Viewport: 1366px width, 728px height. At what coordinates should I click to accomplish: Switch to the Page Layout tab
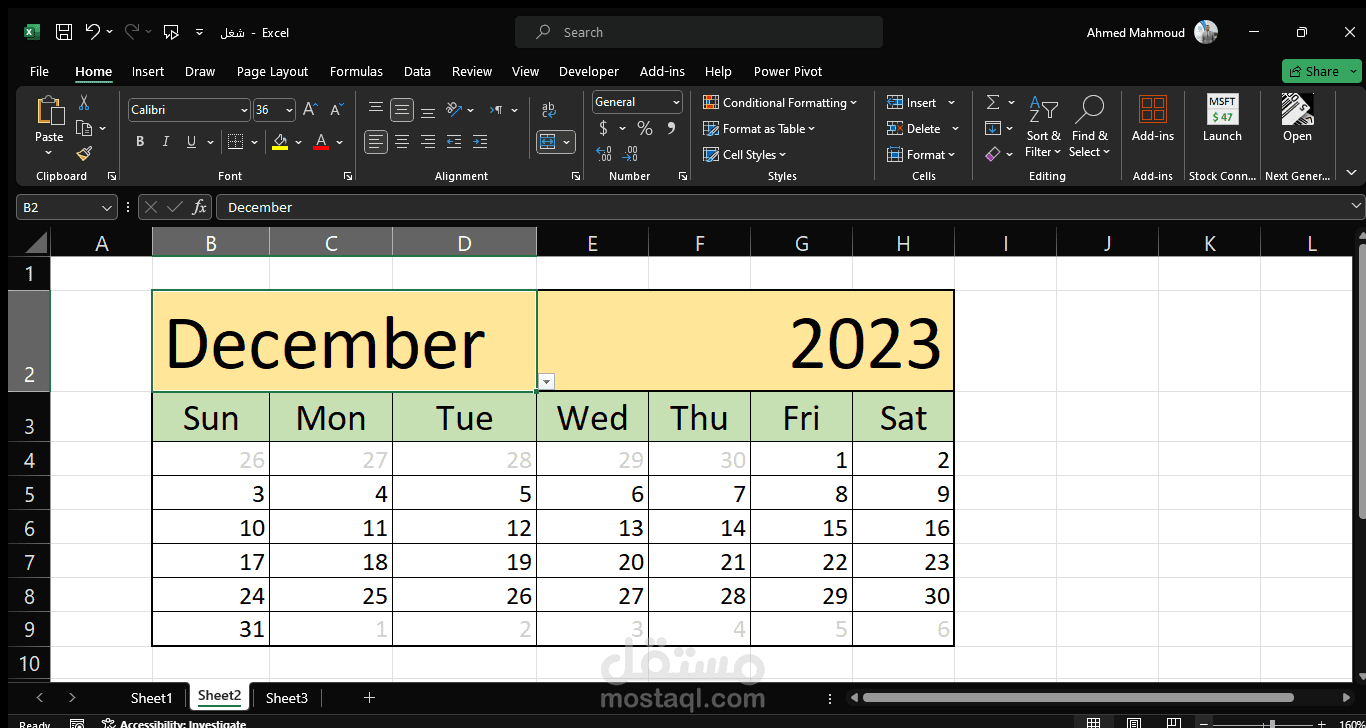coord(272,71)
